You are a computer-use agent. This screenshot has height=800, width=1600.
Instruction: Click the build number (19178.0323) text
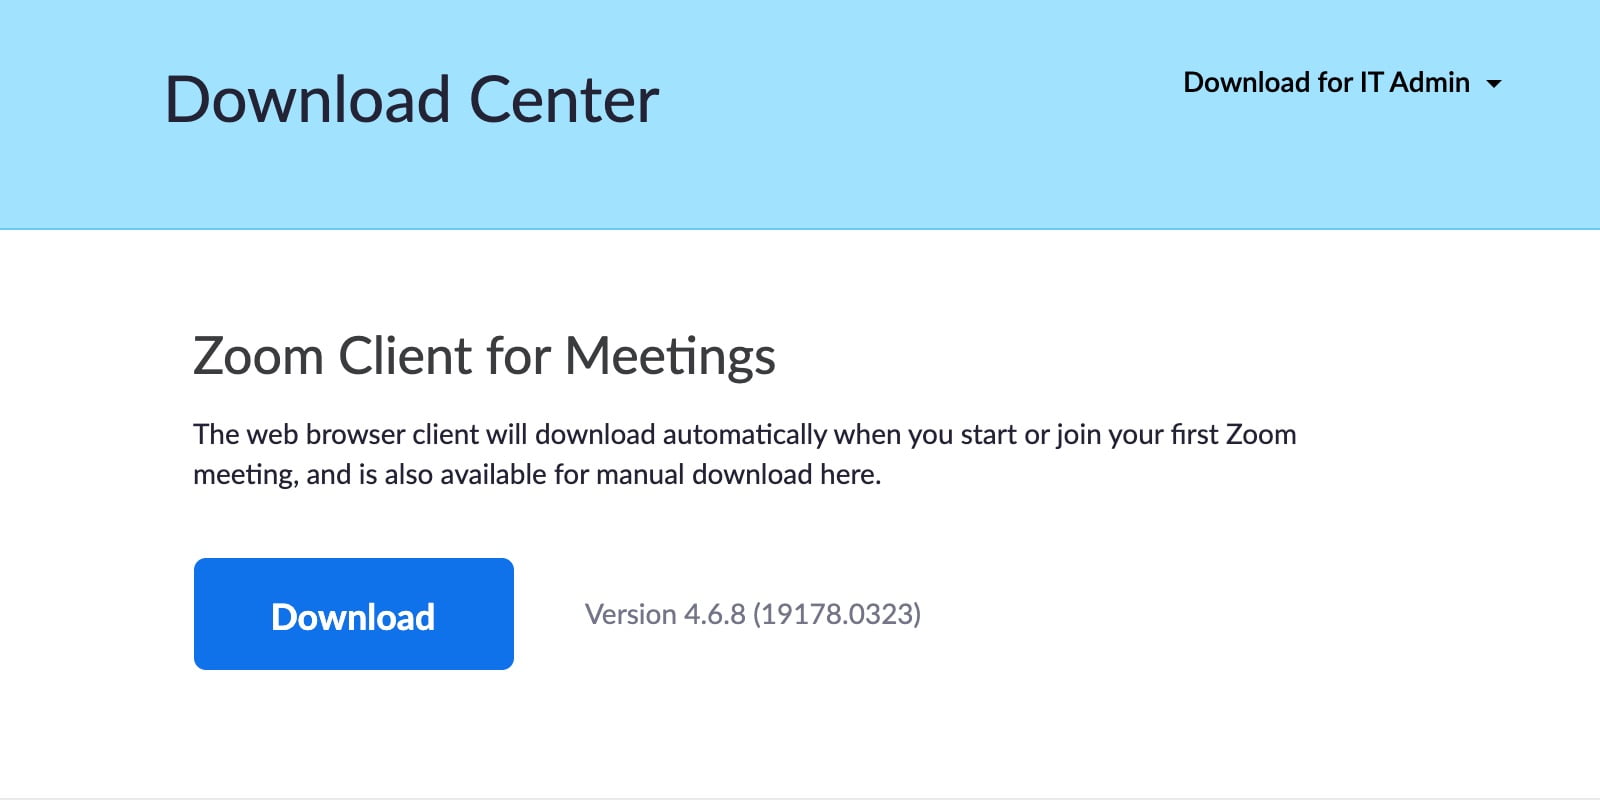(x=837, y=614)
